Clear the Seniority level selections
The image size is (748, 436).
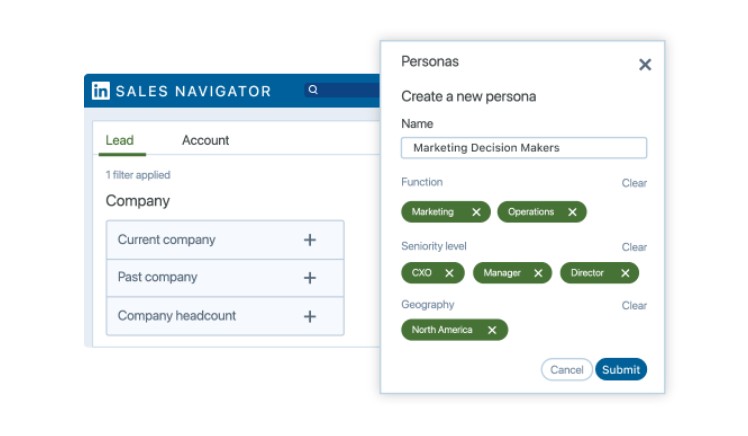click(634, 247)
